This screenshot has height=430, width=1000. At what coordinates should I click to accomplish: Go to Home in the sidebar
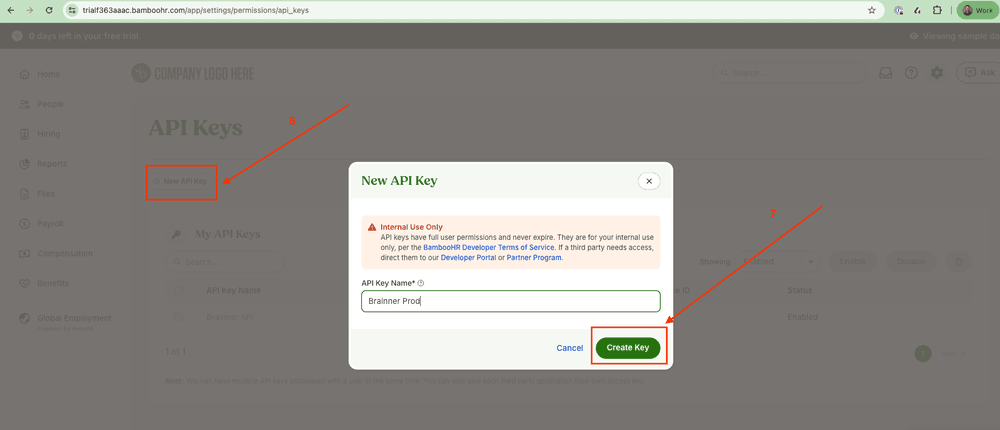tap(48, 74)
